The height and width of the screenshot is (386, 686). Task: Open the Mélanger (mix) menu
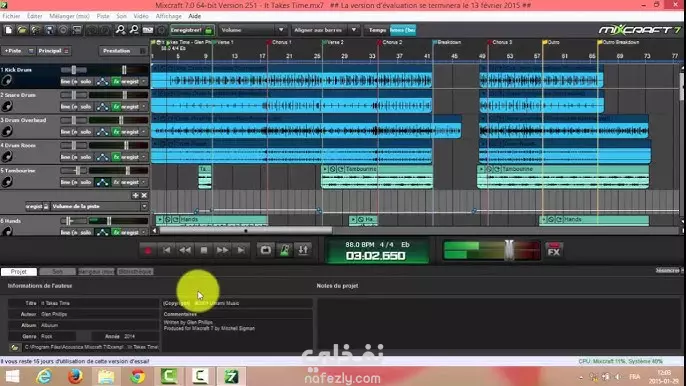(69, 16)
